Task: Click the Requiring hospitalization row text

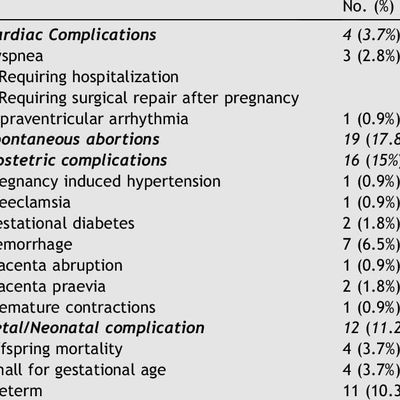Action: pos(89,77)
